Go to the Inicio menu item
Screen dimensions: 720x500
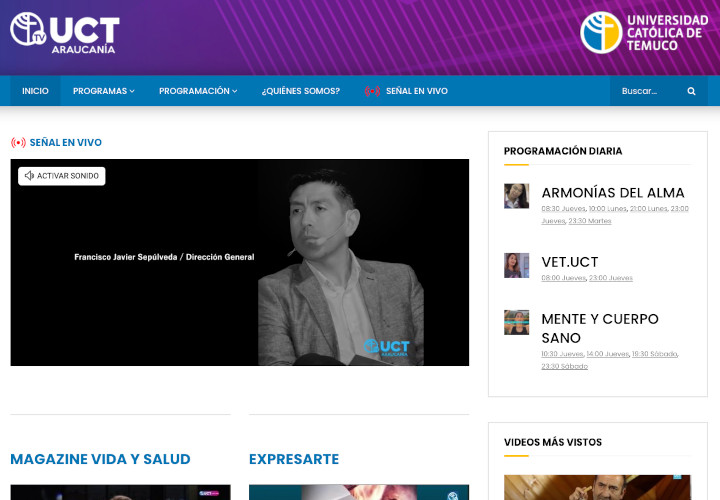tap(35, 91)
